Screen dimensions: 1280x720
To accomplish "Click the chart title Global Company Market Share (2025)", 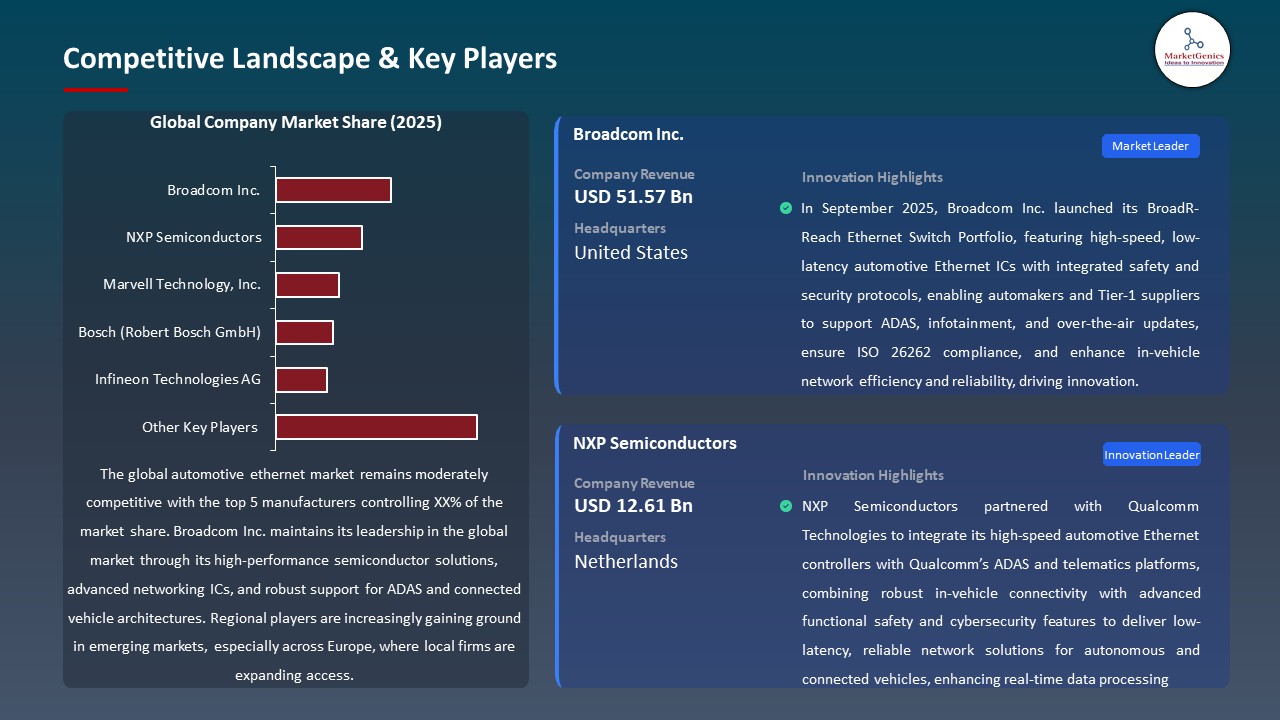I will pyautogui.click(x=296, y=122).
